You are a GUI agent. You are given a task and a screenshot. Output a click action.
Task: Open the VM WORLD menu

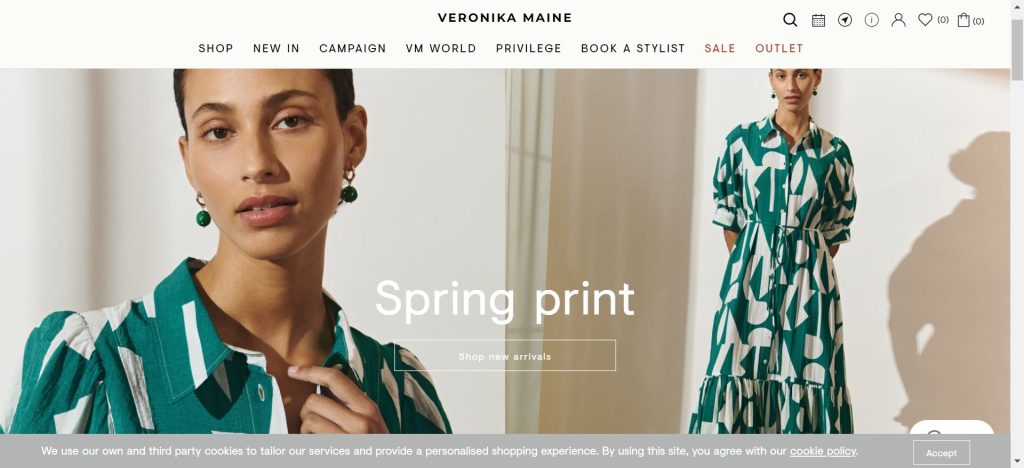click(441, 48)
